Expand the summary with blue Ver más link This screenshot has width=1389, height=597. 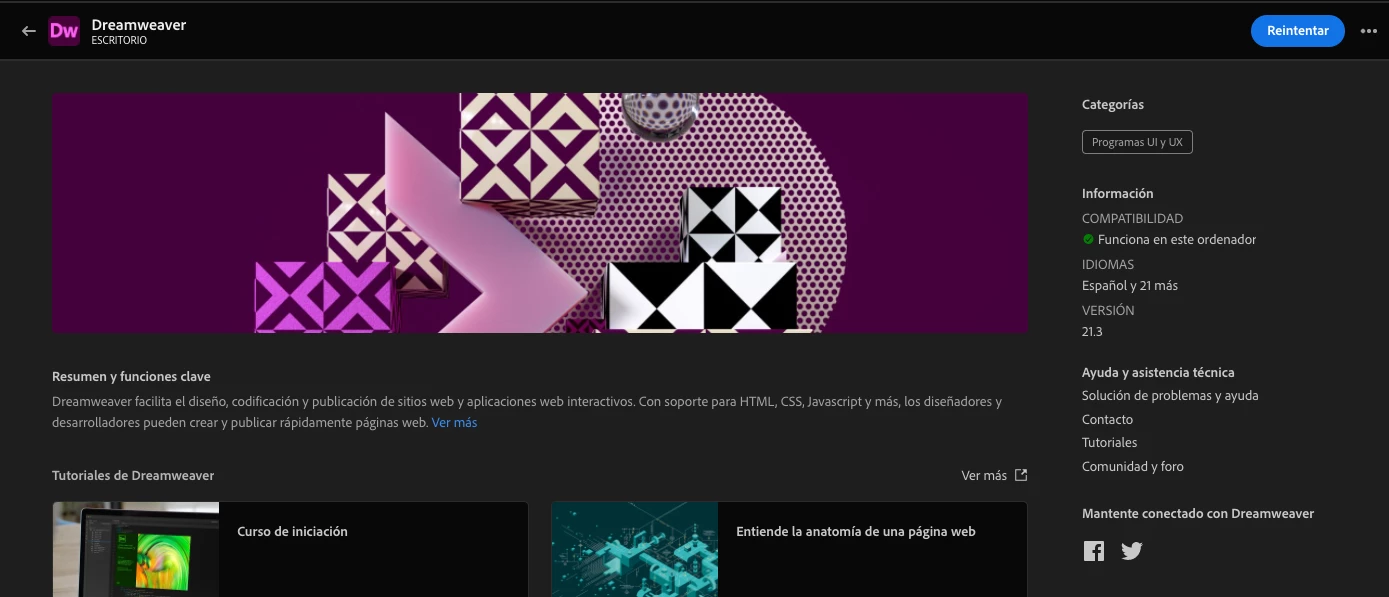pos(454,423)
